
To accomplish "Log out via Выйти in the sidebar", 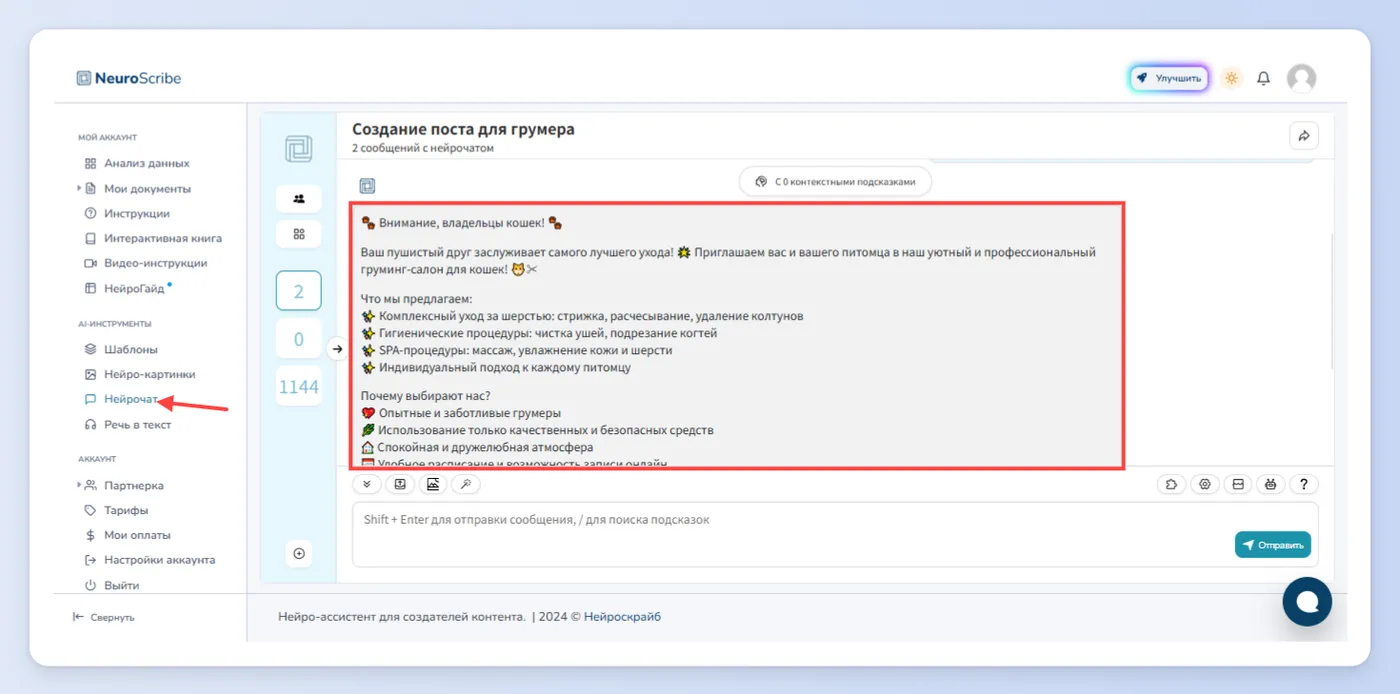I will point(112,585).
